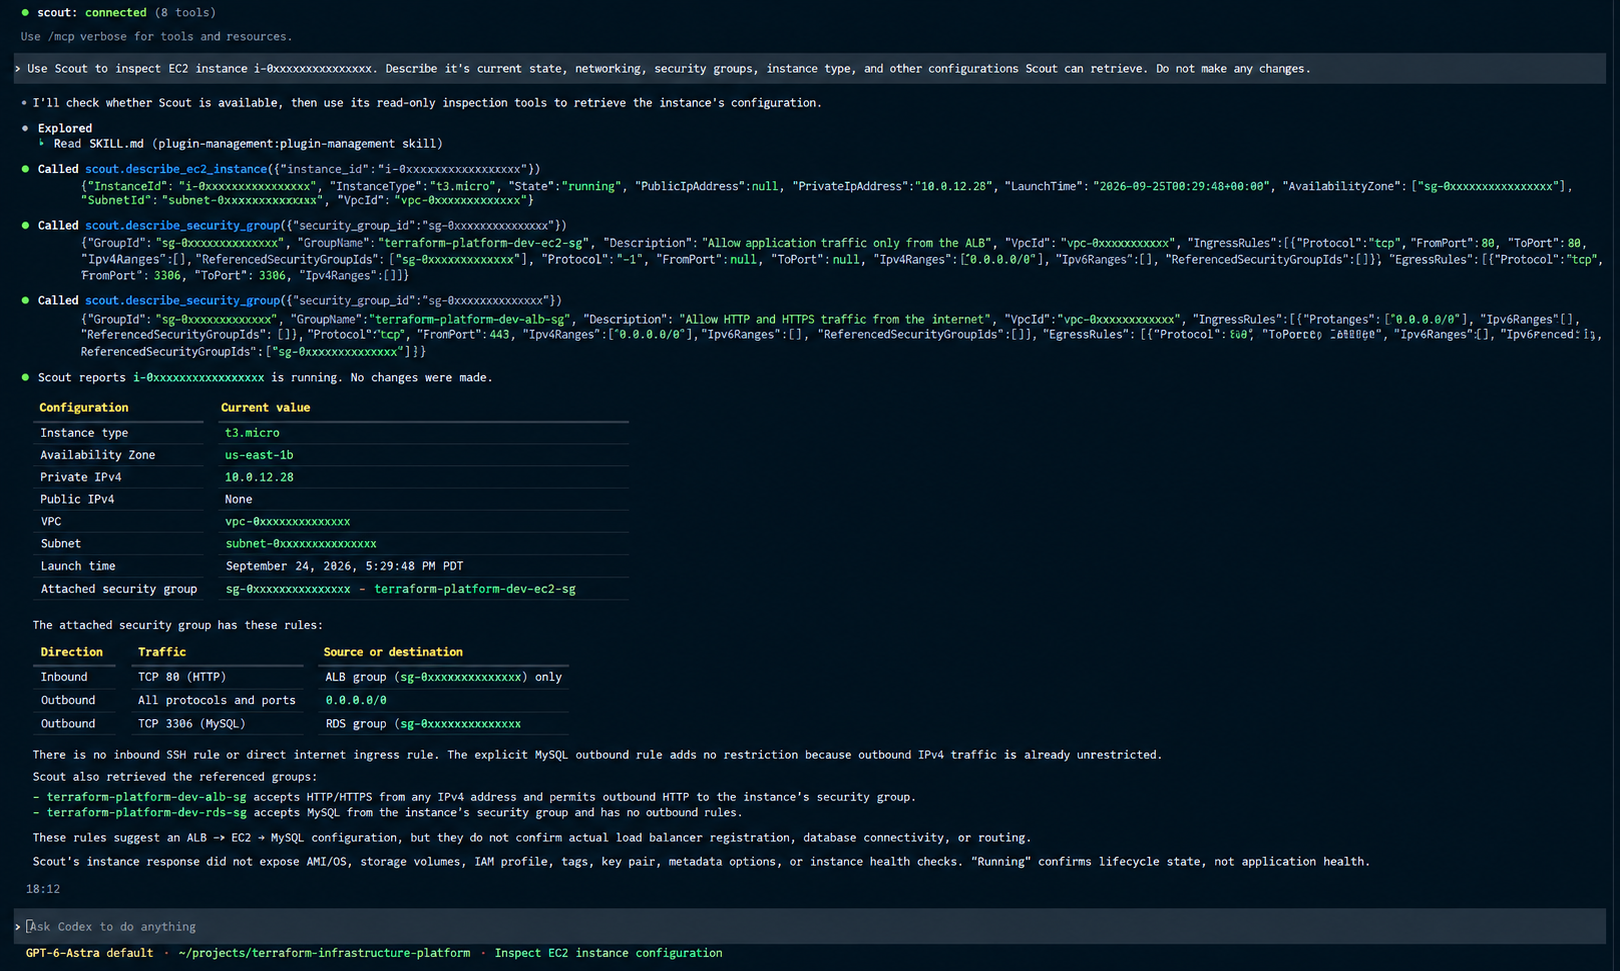Click 'Scout also retrieved the referenced groups:'
Image resolution: width=1620 pixels, height=971 pixels.
[175, 777]
